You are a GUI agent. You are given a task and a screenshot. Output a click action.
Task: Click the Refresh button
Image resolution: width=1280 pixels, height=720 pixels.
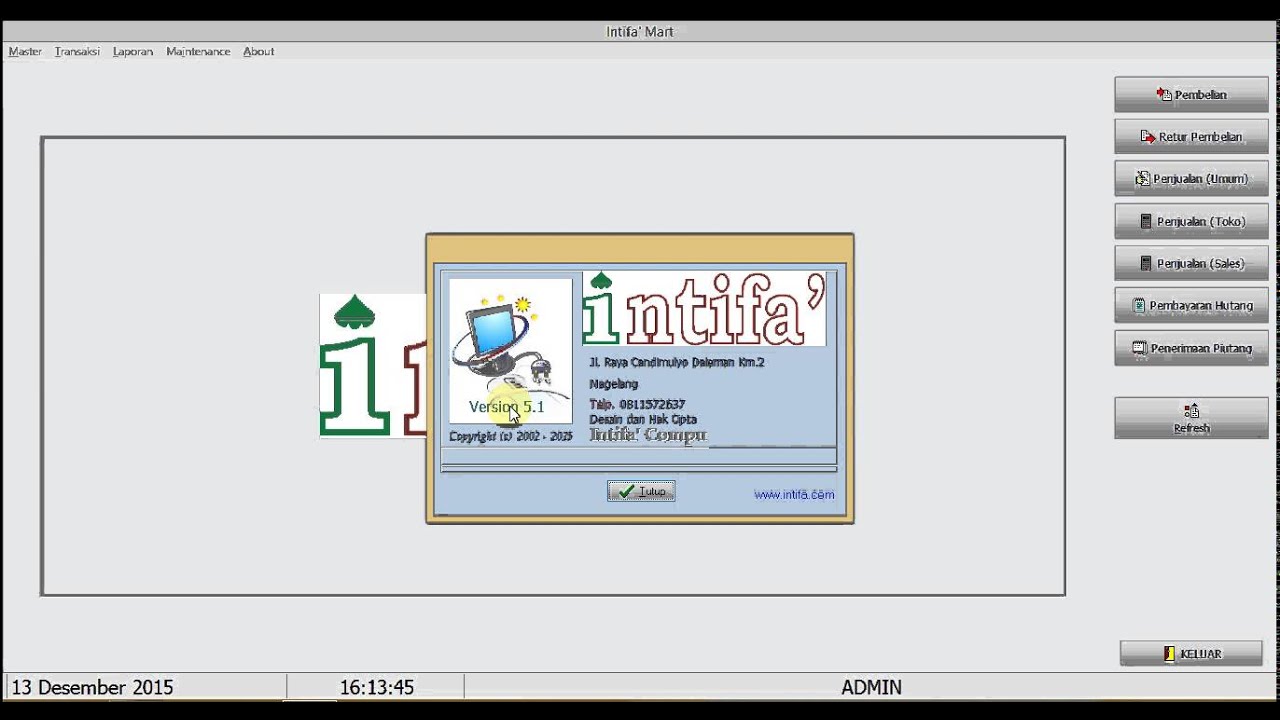pos(1191,418)
